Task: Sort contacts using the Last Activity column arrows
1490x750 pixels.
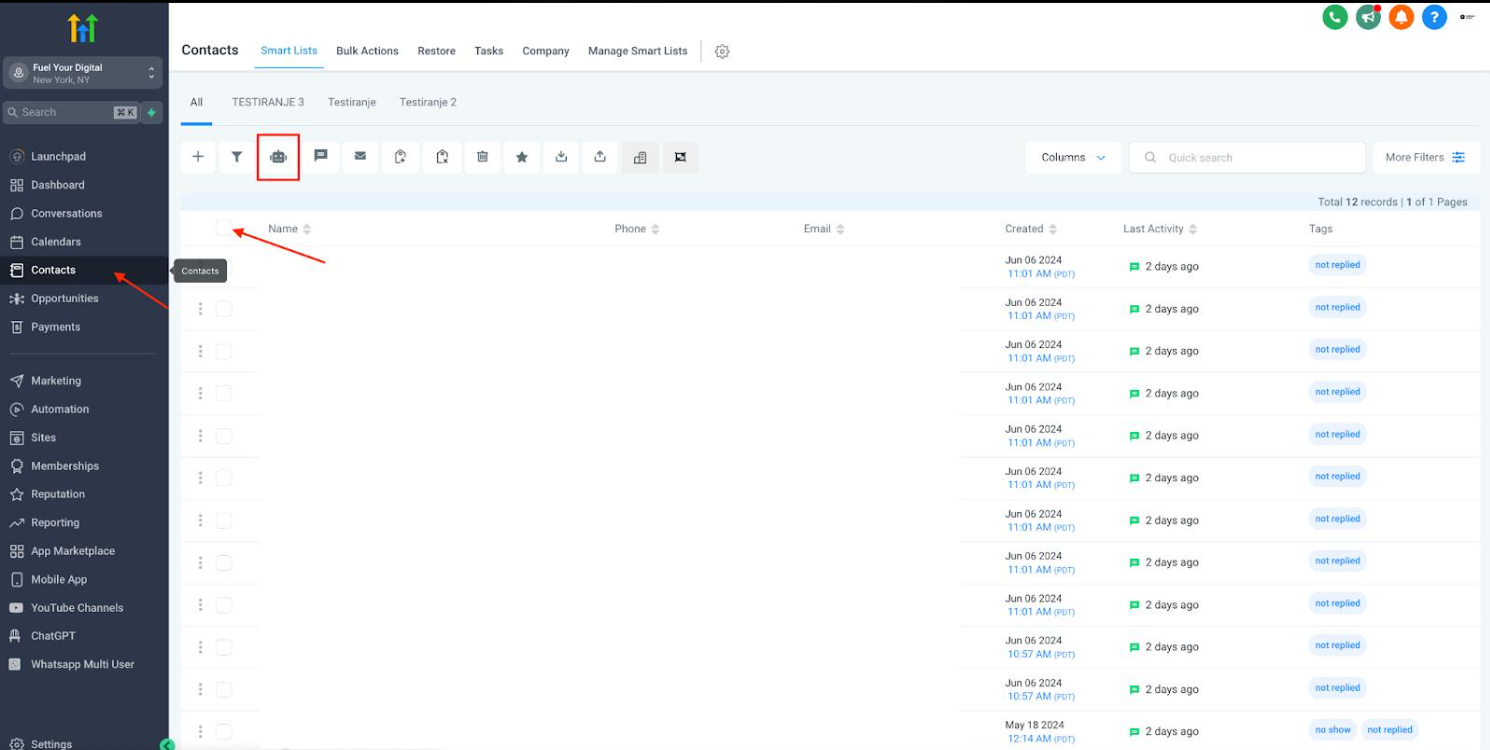Action: (x=1193, y=229)
